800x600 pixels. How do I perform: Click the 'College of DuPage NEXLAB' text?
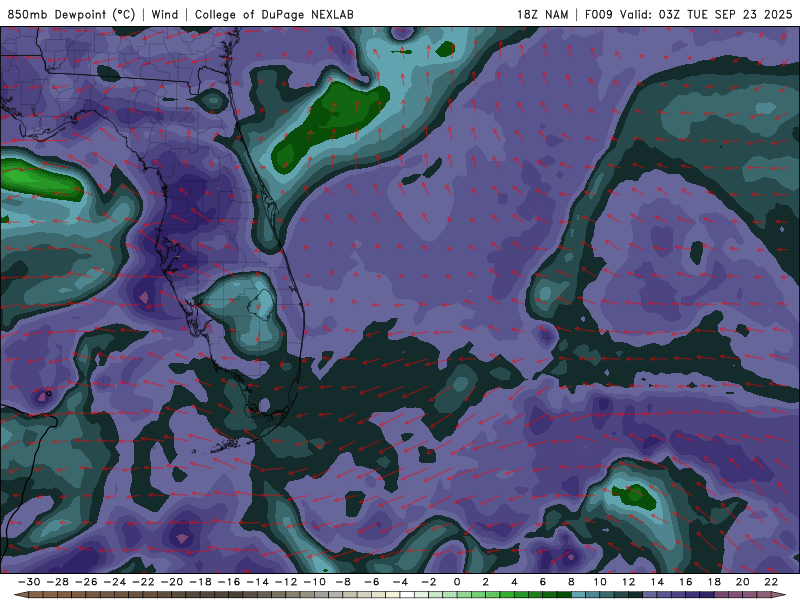[x=274, y=15]
